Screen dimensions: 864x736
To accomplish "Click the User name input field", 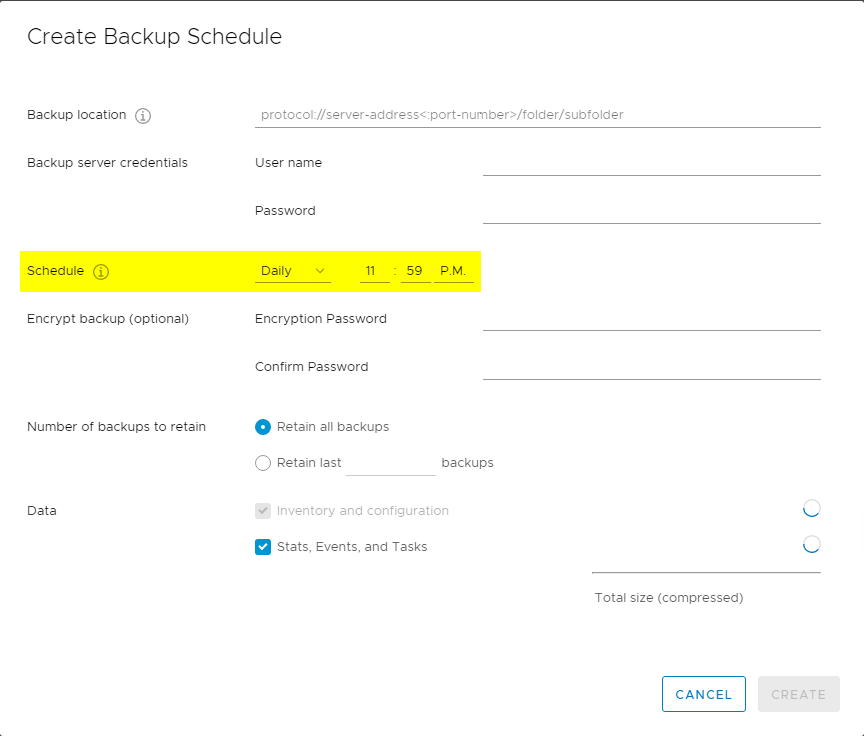I will [x=652, y=163].
